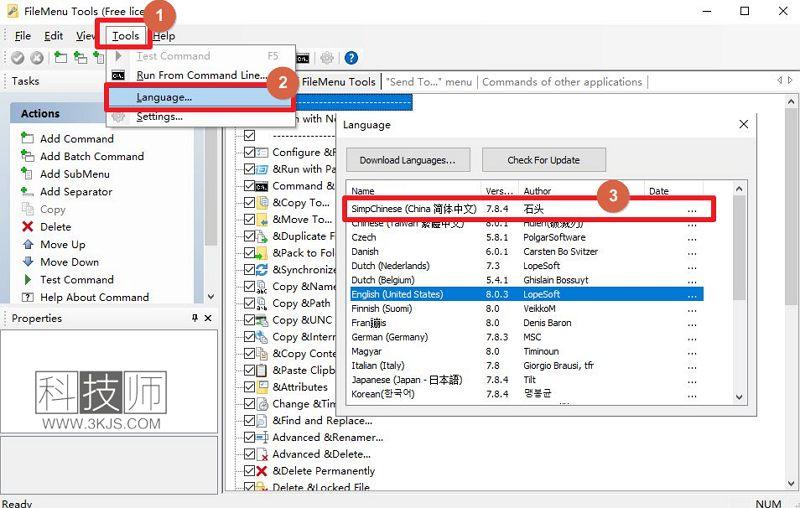Click the Name column header
Image resolution: width=800 pixels, height=508 pixels.
click(414, 191)
